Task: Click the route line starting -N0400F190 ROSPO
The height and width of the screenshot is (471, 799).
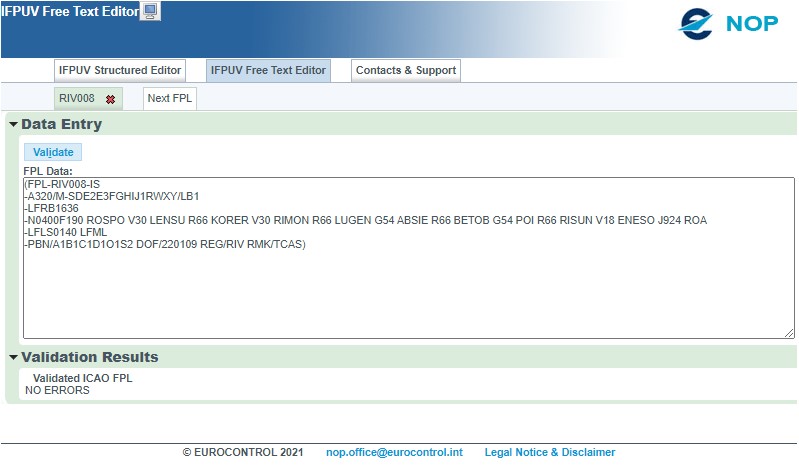Action: (x=366, y=220)
